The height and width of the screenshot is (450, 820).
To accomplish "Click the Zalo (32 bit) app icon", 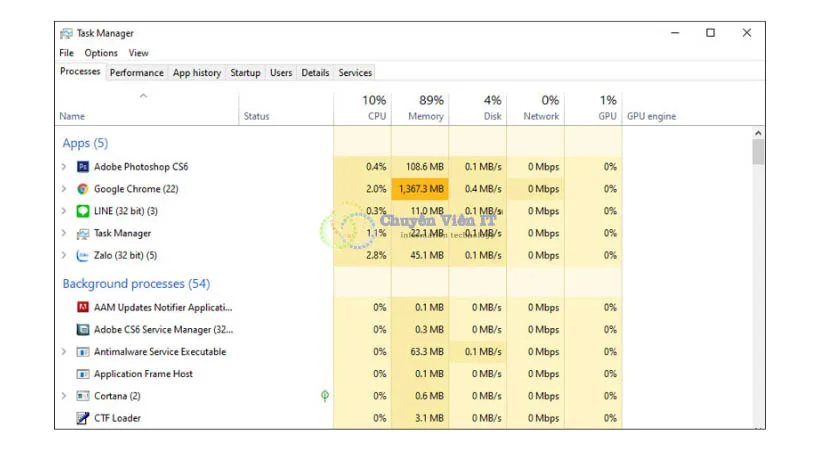I will pos(83,255).
